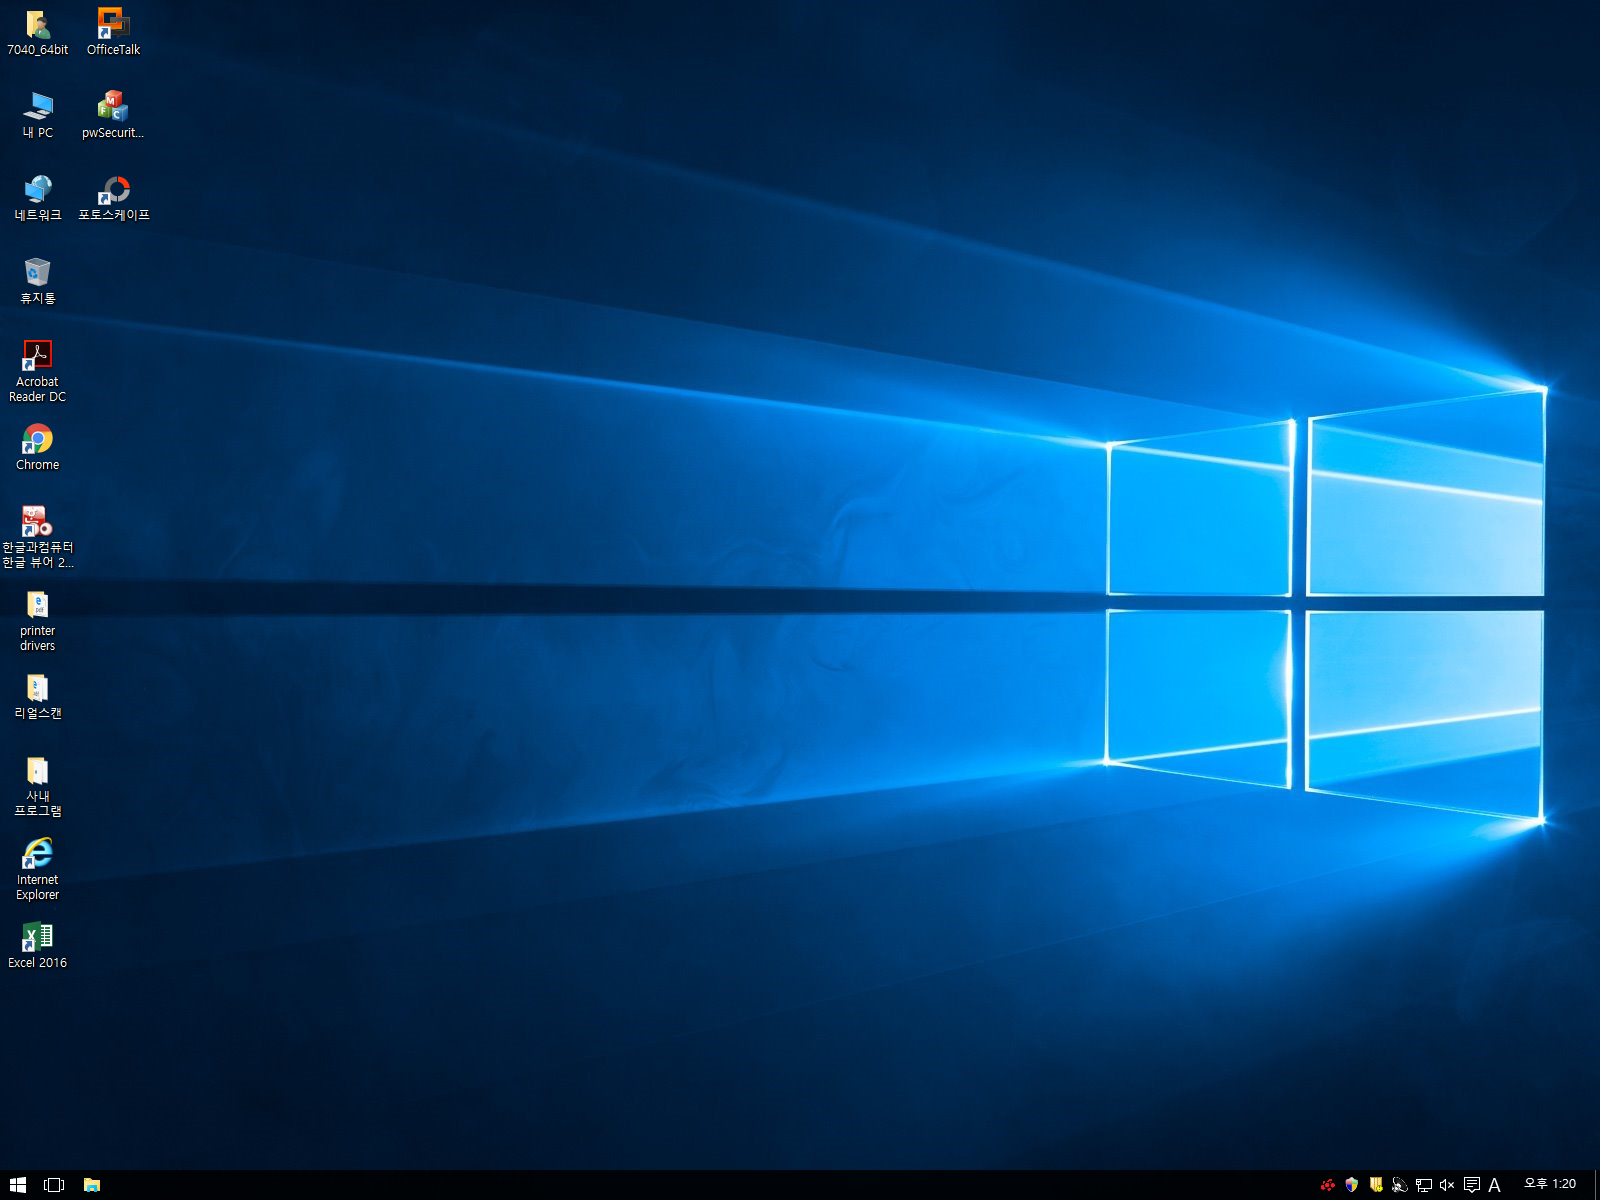This screenshot has width=1600, height=1200.
Task: Open the Action Center notifications icon
Action: pyautogui.click(x=1471, y=1185)
